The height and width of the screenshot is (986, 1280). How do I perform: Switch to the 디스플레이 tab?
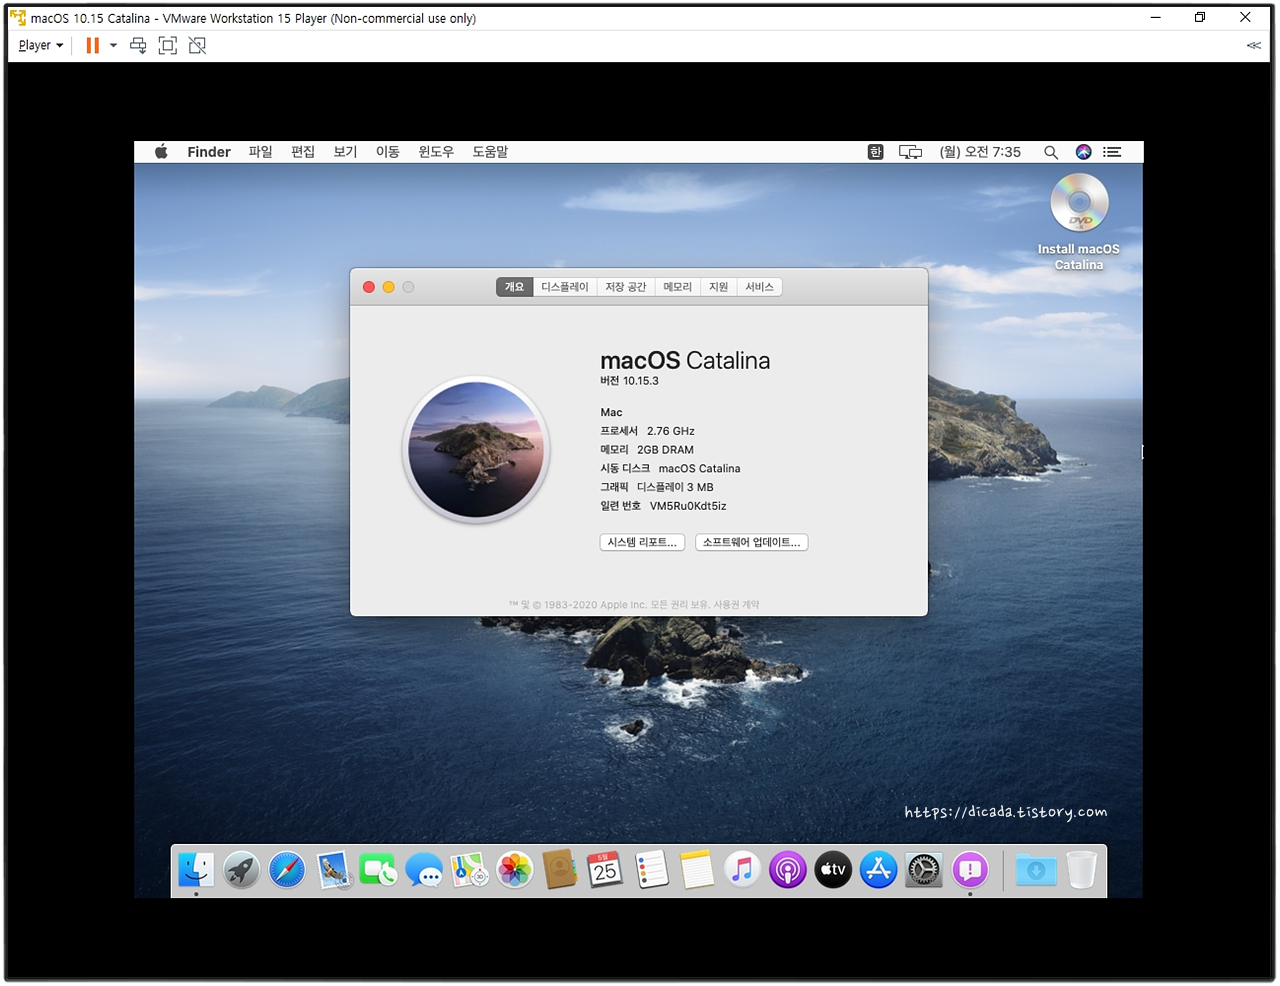click(x=565, y=287)
